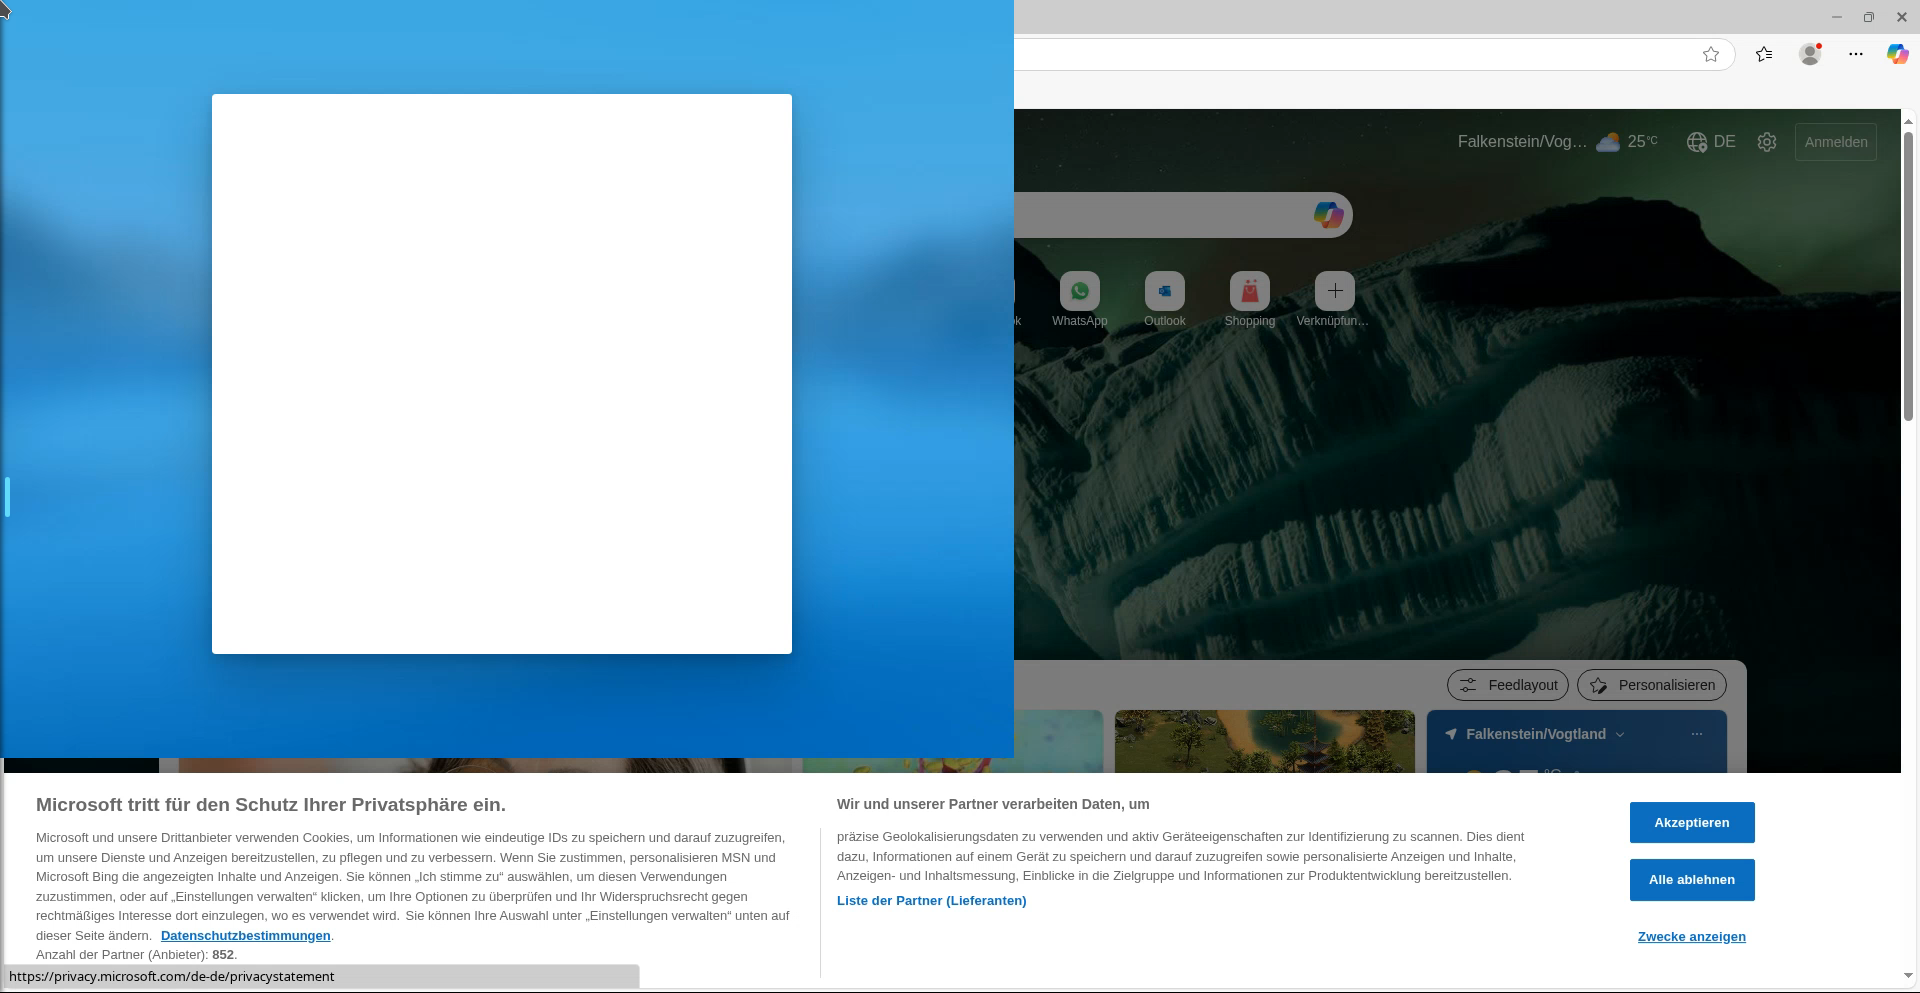
Task: Open the Feedlayout options
Action: point(1508,685)
